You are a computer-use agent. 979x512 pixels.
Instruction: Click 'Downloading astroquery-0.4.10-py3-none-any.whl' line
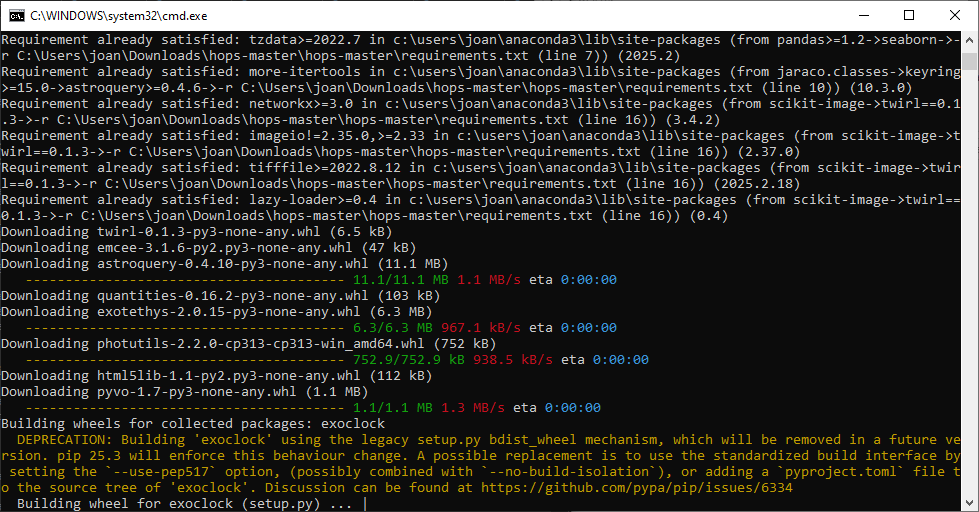[x=224, y=263]
